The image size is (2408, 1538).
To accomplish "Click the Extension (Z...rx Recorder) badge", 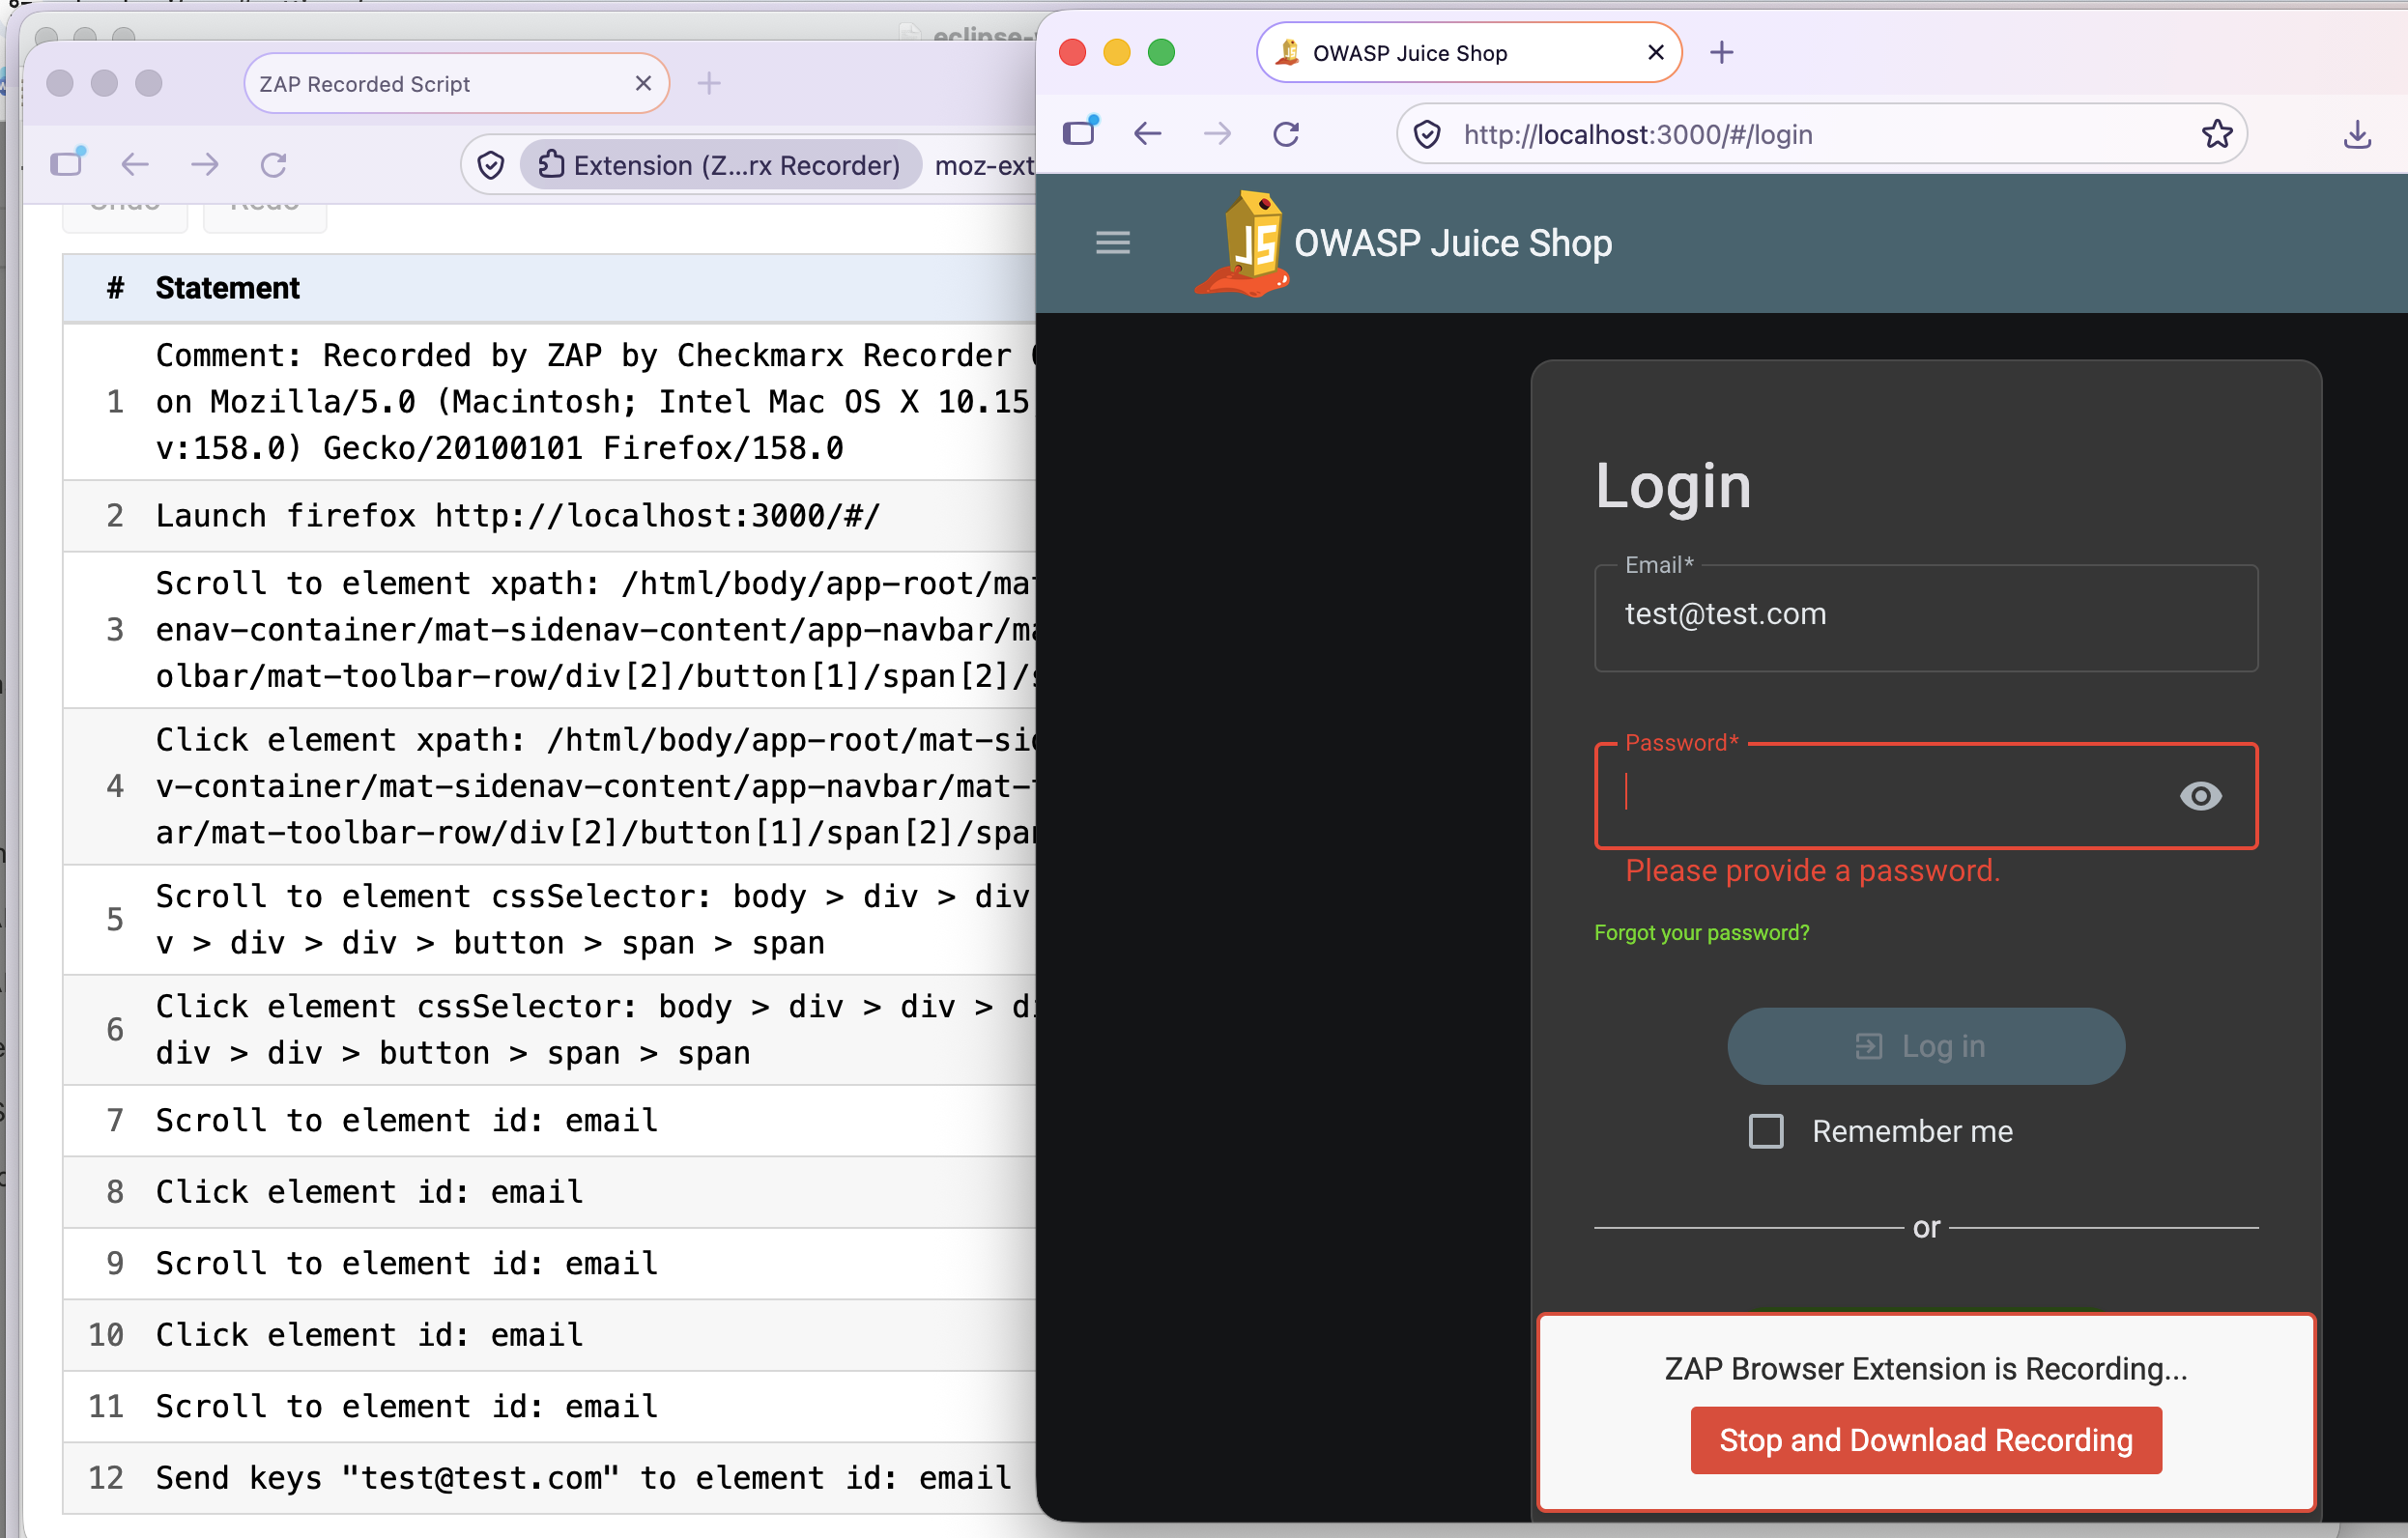I will [720, 165].
